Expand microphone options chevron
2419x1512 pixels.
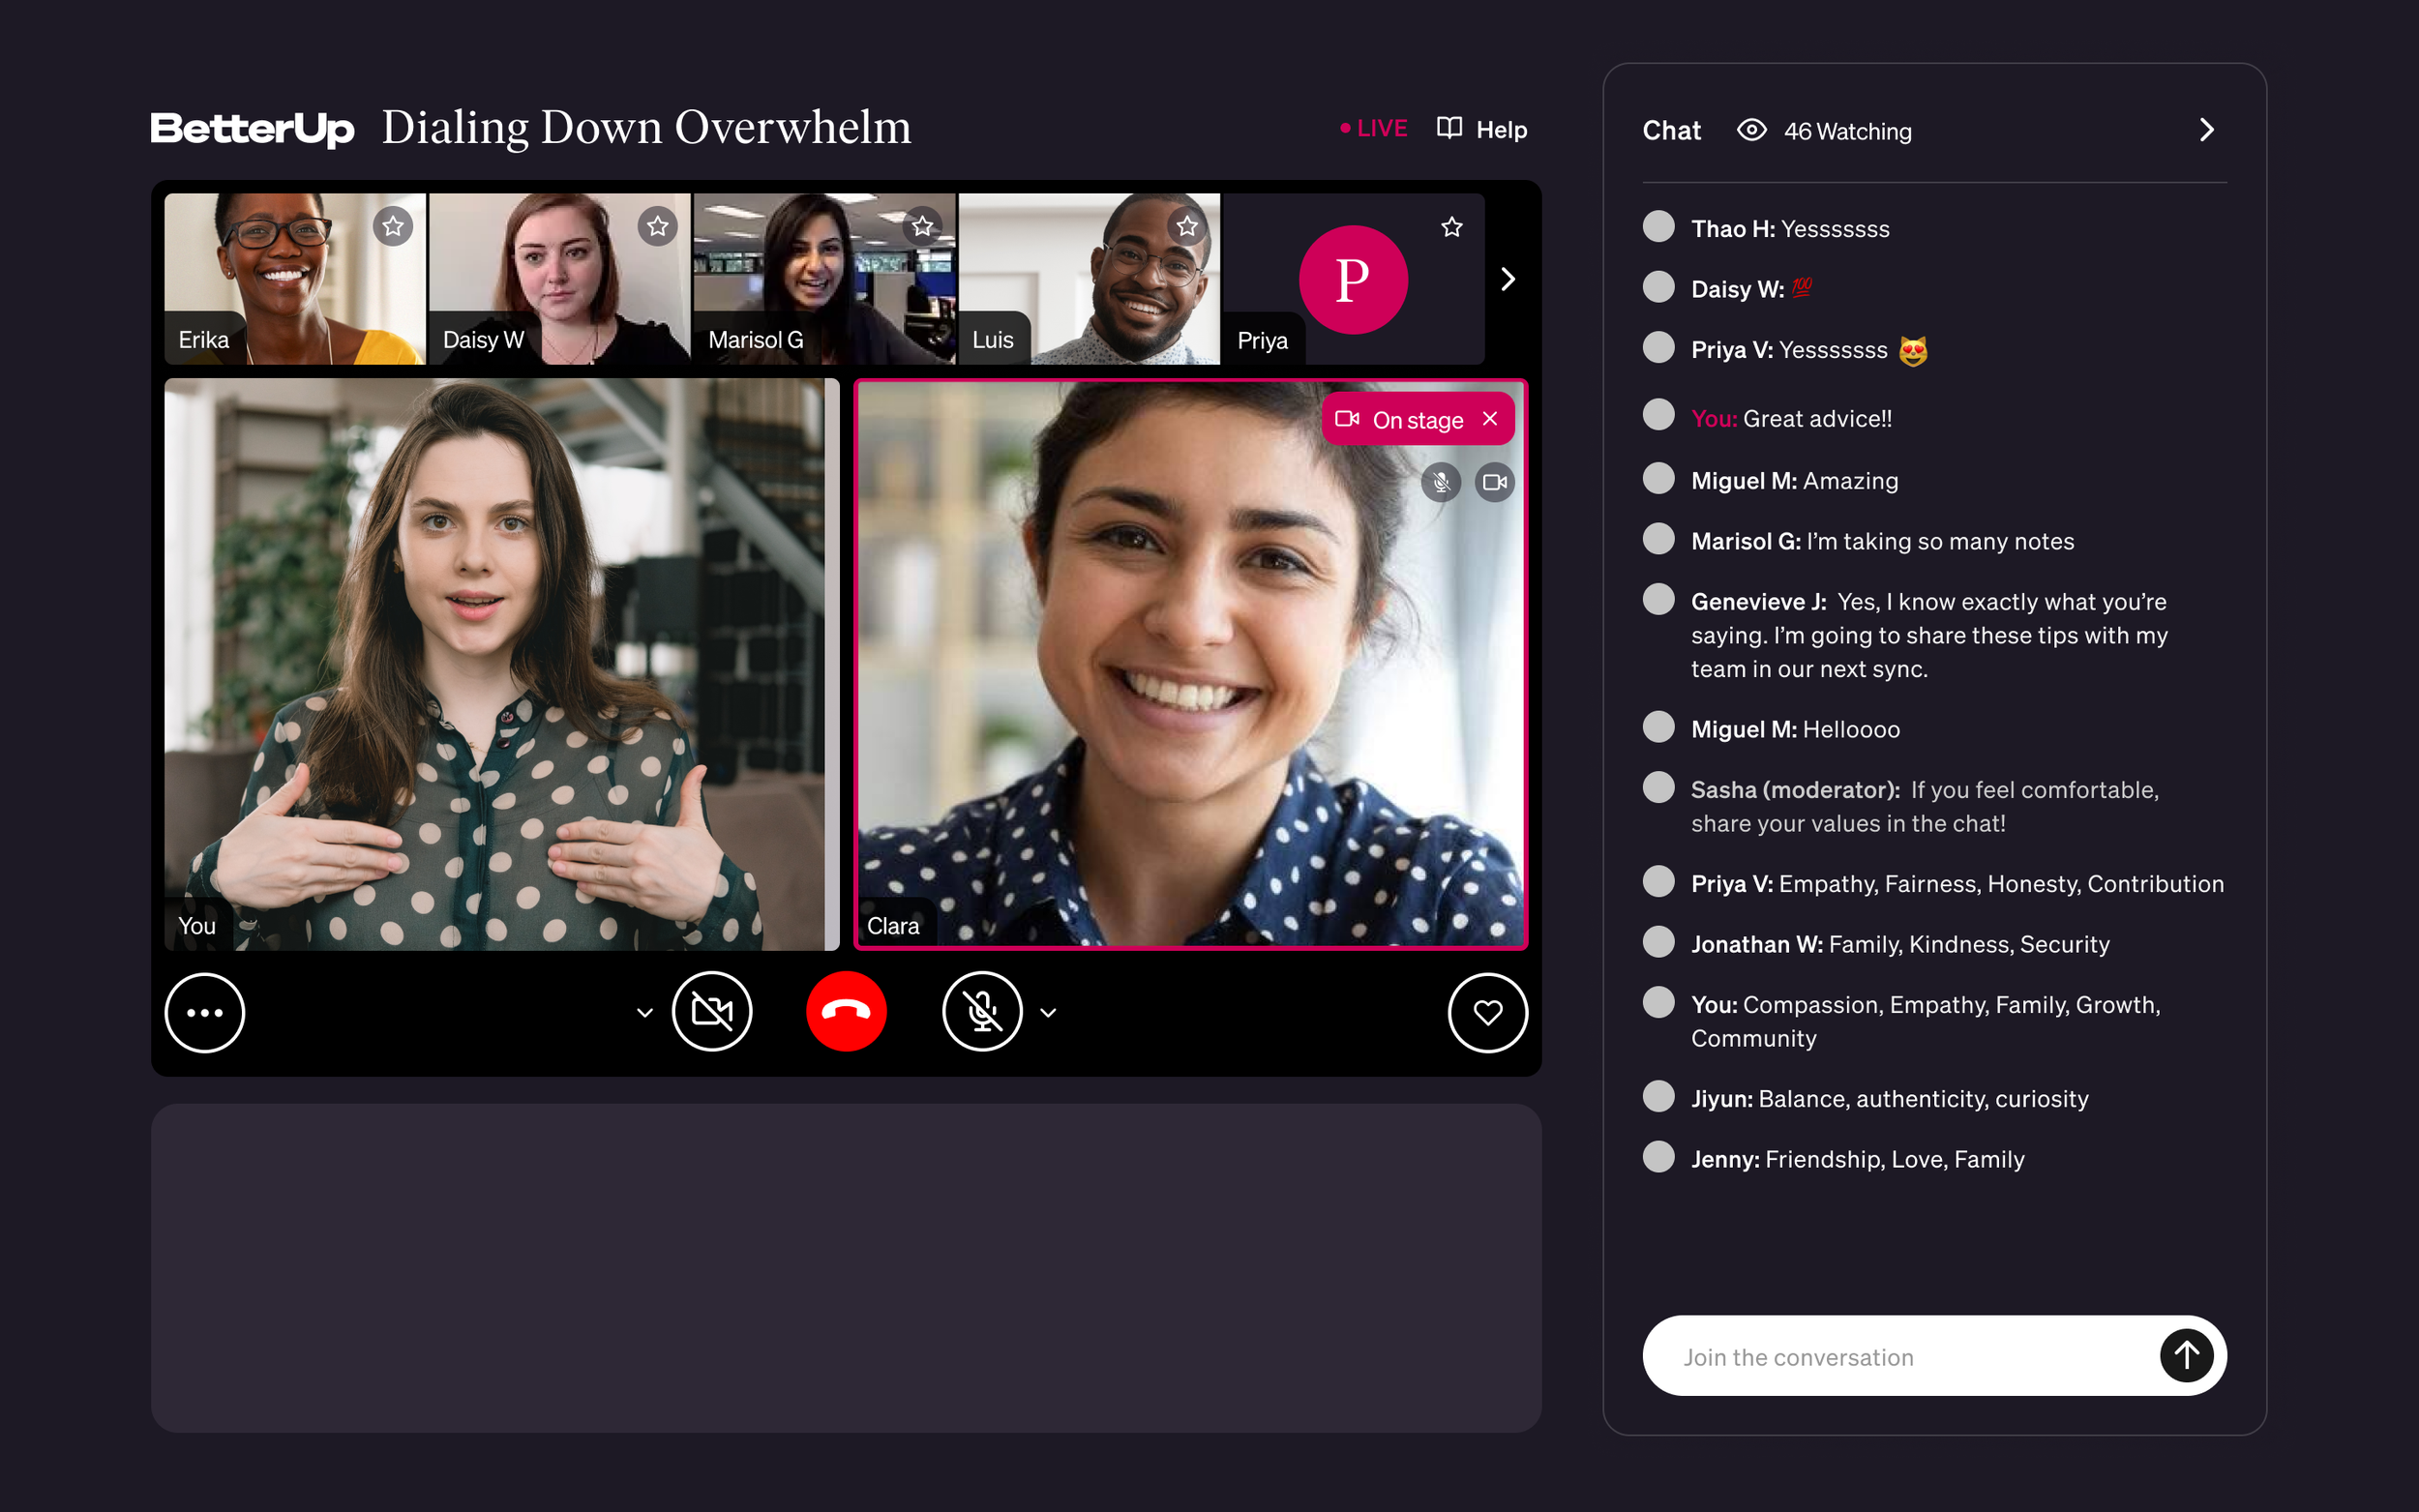[1048, 1013]
